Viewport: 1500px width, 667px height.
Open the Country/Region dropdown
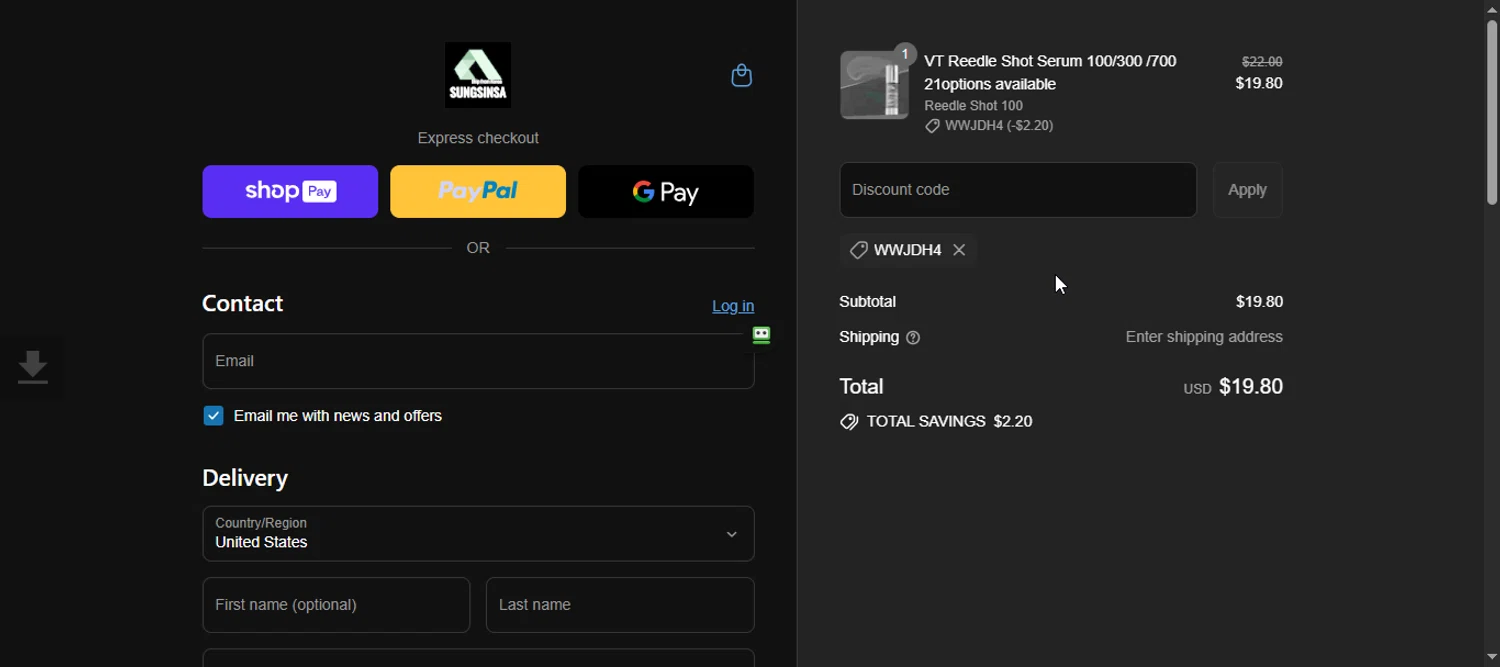[x=478, y=534]
